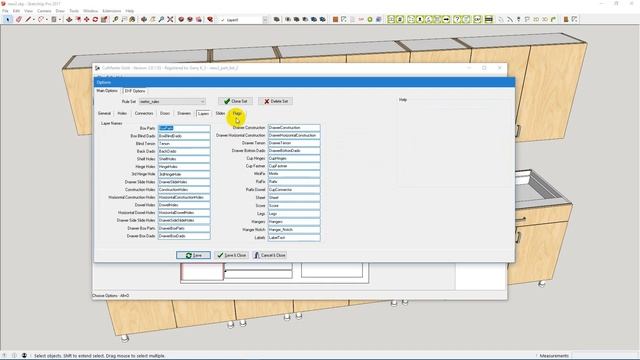Screen dimensions: 640x360
Task: Open the Slides tab
Action: [x=220, y=113]
